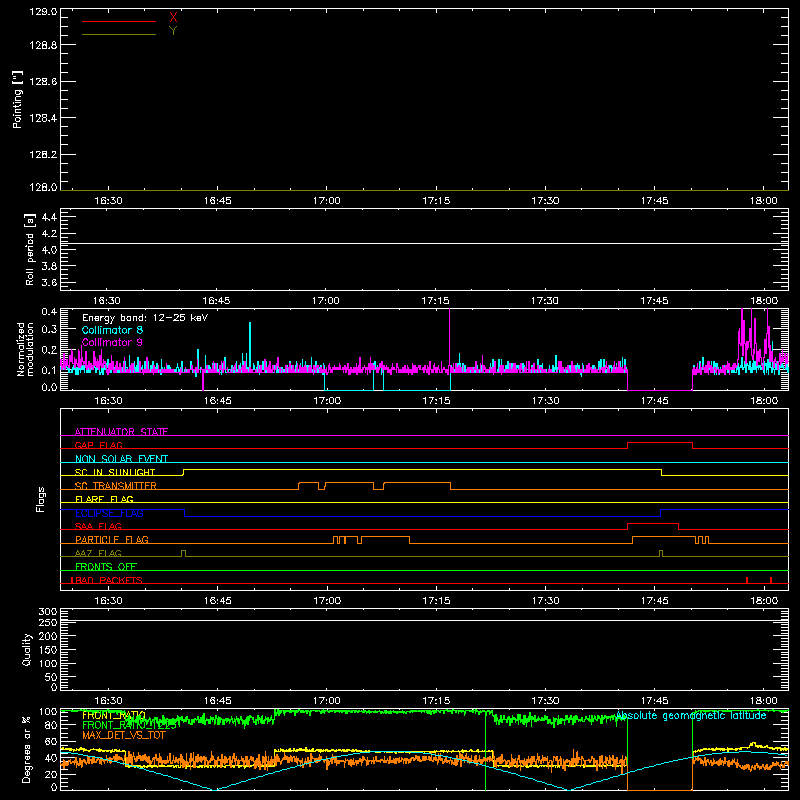Screen dimensions: 800x800
Task: Click the 0.4 tick on modulation axis
Action: tap(49, 312)
